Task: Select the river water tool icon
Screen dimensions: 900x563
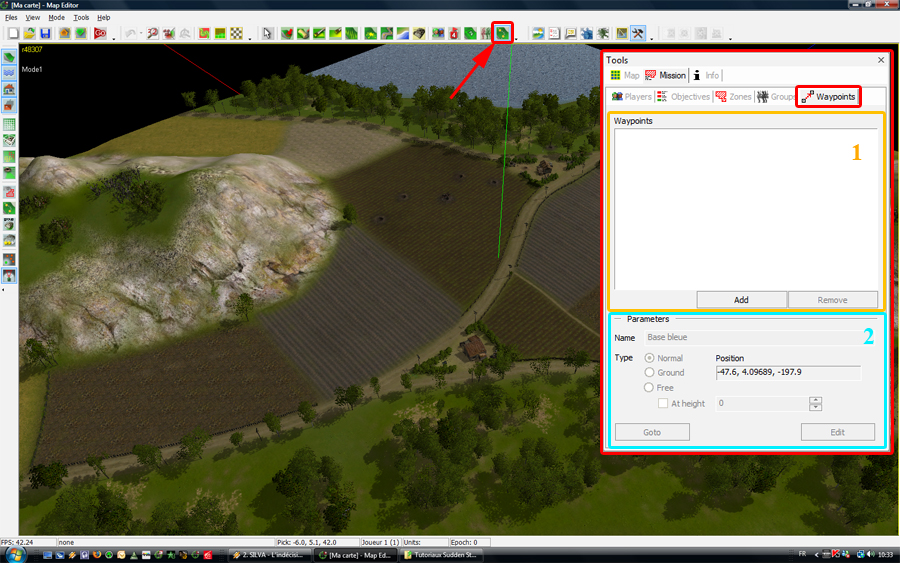Action: click(x=403, y=33)
